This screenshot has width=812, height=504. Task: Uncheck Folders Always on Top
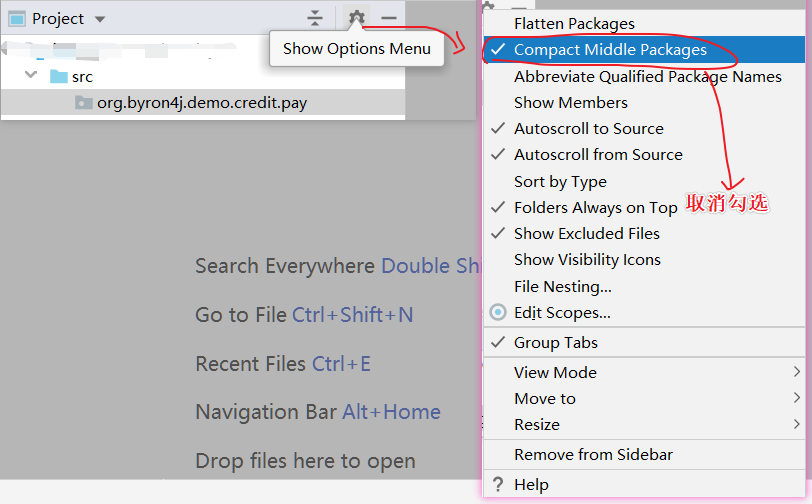pyautogui.click(x=644, y=207)
